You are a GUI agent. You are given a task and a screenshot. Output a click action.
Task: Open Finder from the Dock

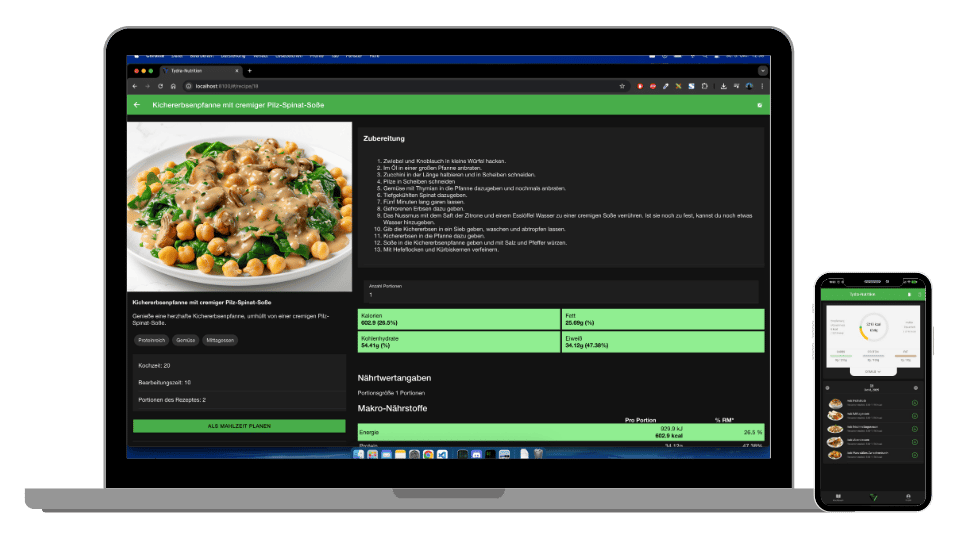(x=358, y=454)
